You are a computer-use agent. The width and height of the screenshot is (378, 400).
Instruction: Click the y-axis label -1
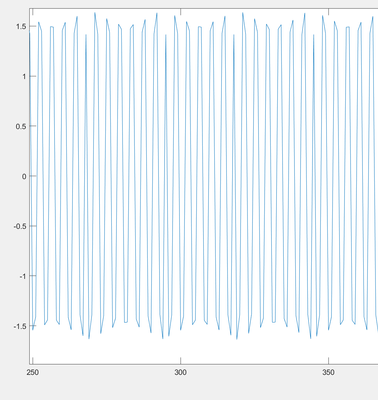[x=23, y=276]
